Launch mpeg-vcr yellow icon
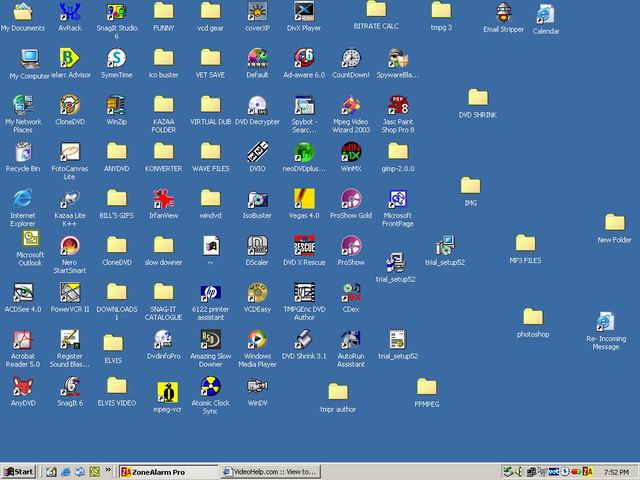Image resolution: width=640 pixels, height=480 pixels. 167,393
